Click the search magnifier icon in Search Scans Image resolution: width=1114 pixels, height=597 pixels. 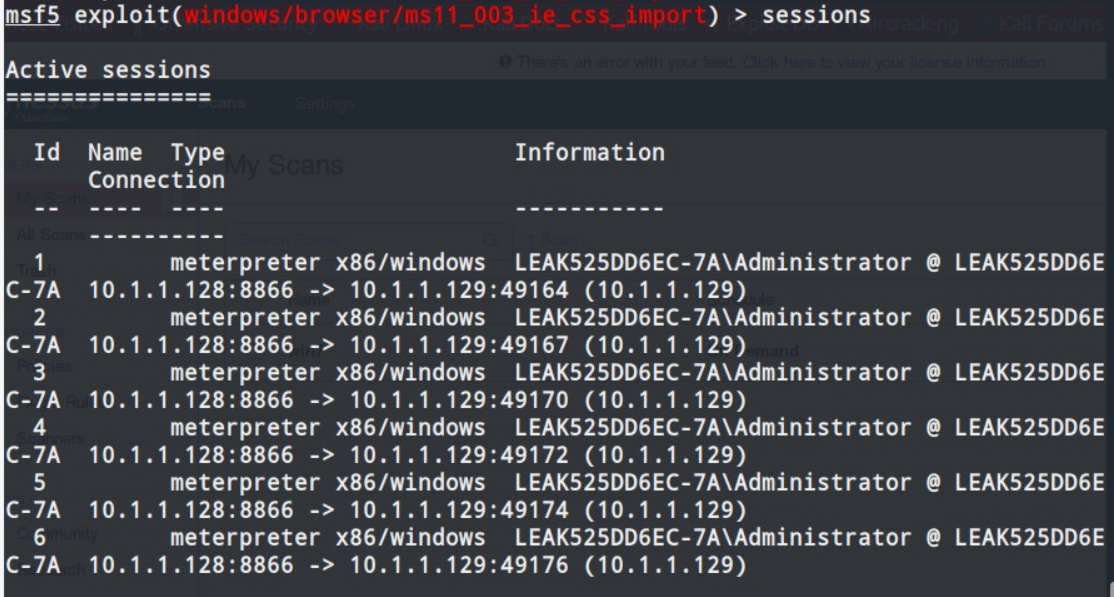pos(490,241)
